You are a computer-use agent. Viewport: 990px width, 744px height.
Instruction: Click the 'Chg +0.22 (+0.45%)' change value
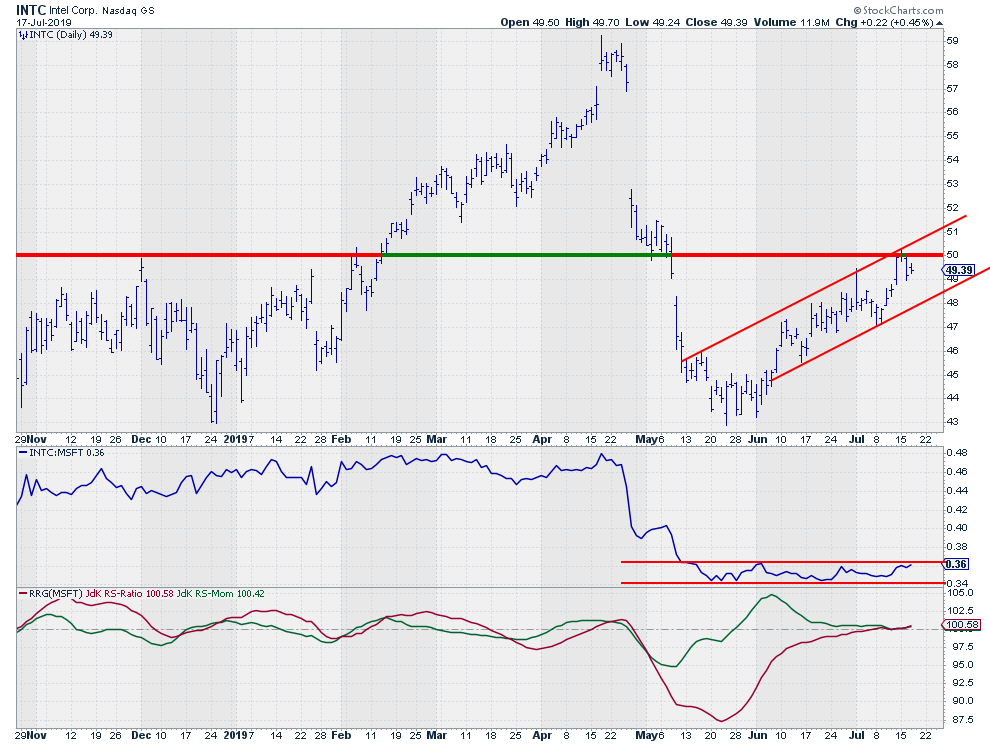click(x=884, y=22)
